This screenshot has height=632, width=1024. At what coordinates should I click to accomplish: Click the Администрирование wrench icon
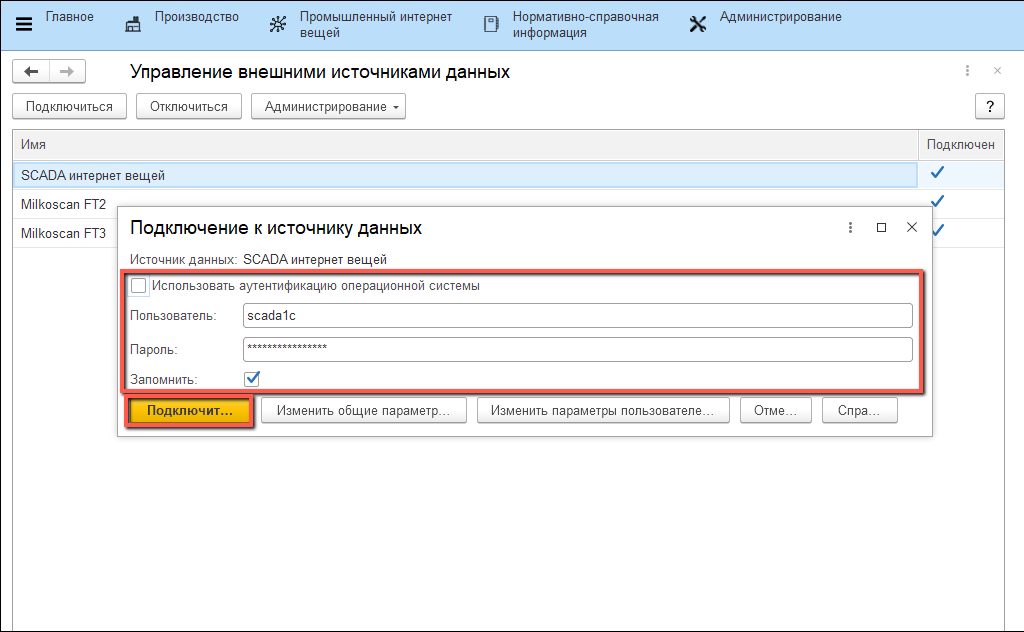coord(698,25)
